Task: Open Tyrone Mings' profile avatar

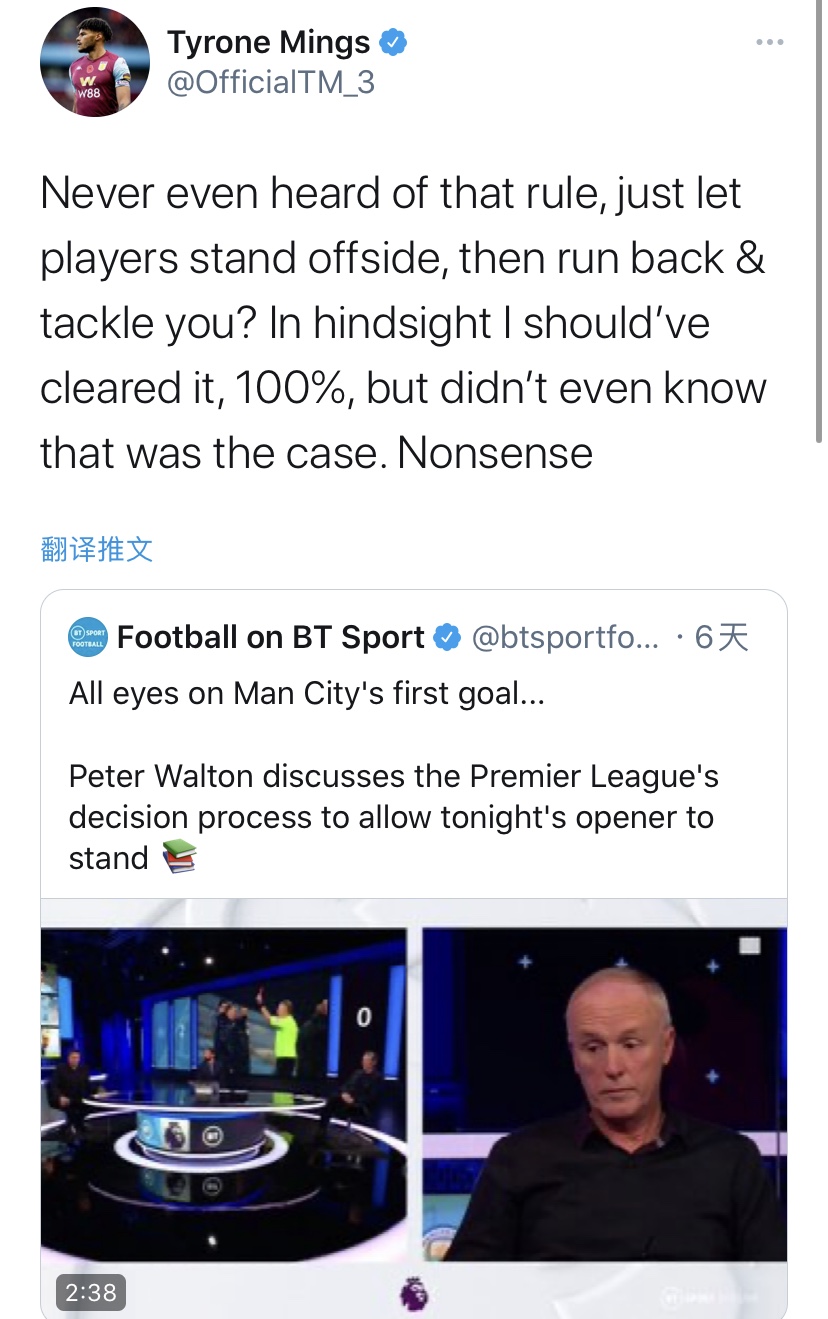Action: [95, 62]
